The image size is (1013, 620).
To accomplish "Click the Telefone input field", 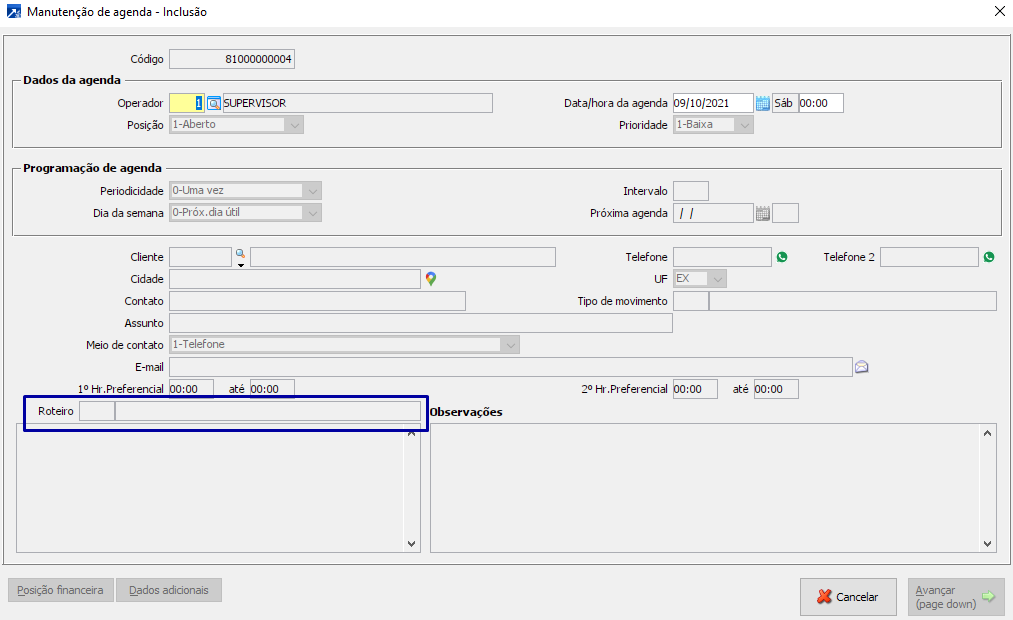I will point(722,256).
